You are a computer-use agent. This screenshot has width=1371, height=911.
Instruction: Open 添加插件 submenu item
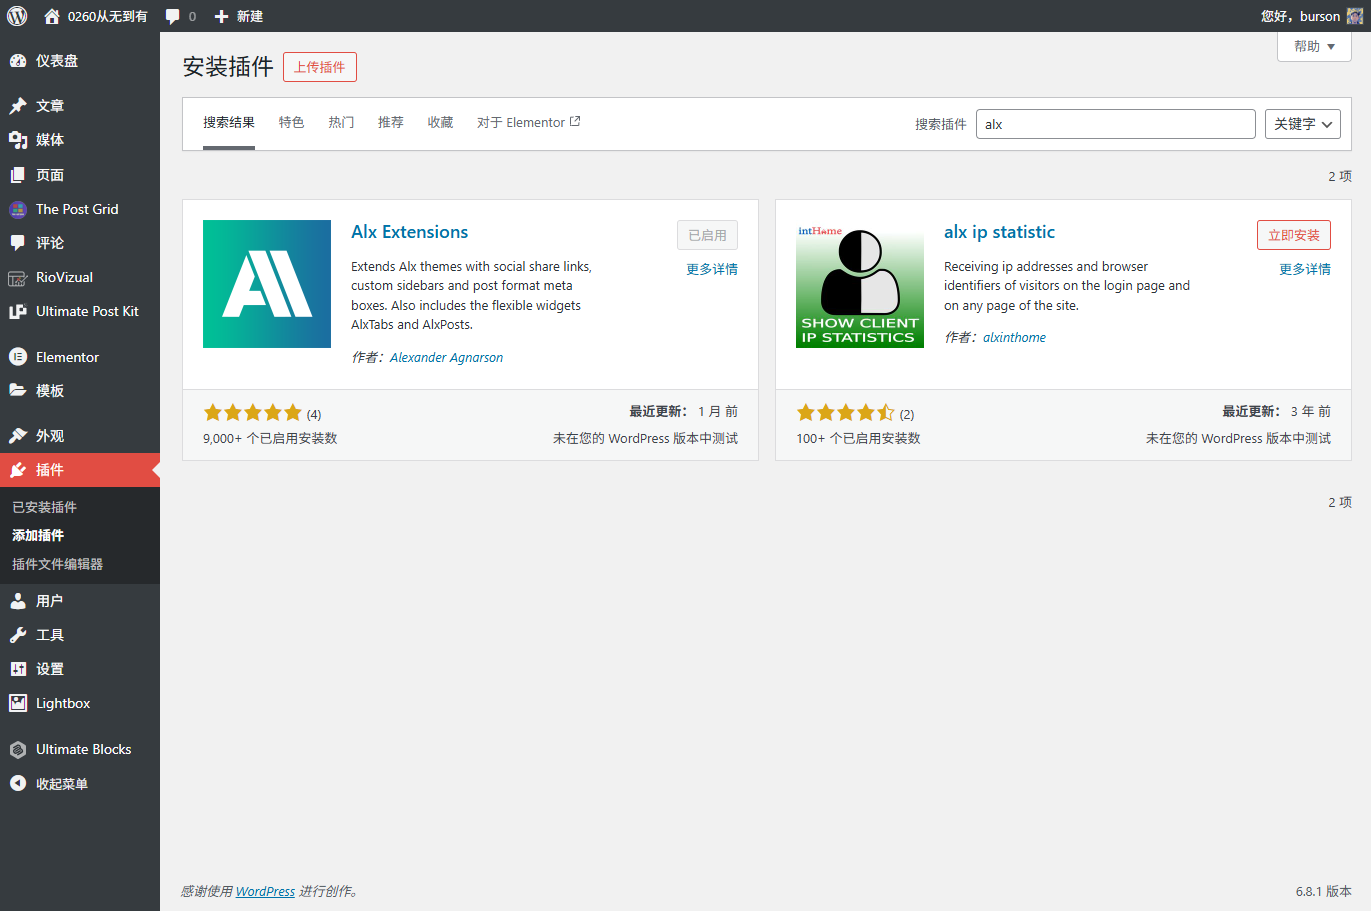pyautogui.click(x=38, y=535)
